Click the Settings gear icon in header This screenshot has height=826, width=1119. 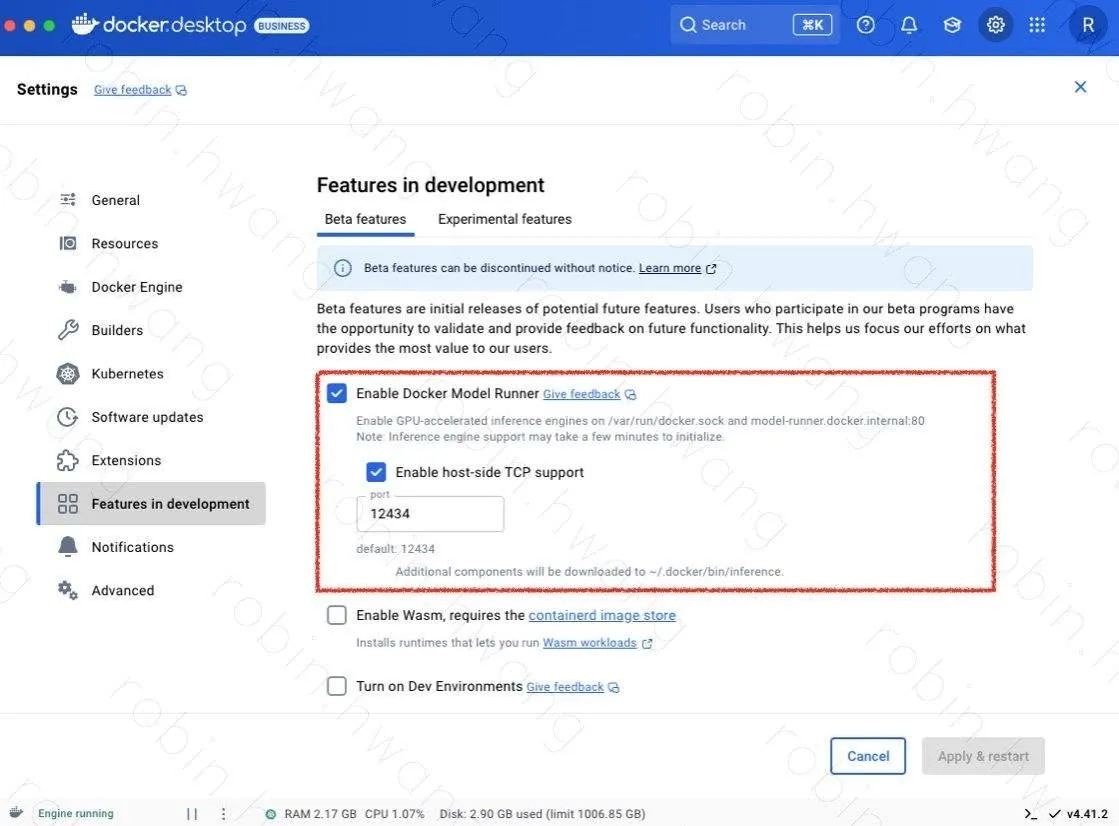[996, 25]
